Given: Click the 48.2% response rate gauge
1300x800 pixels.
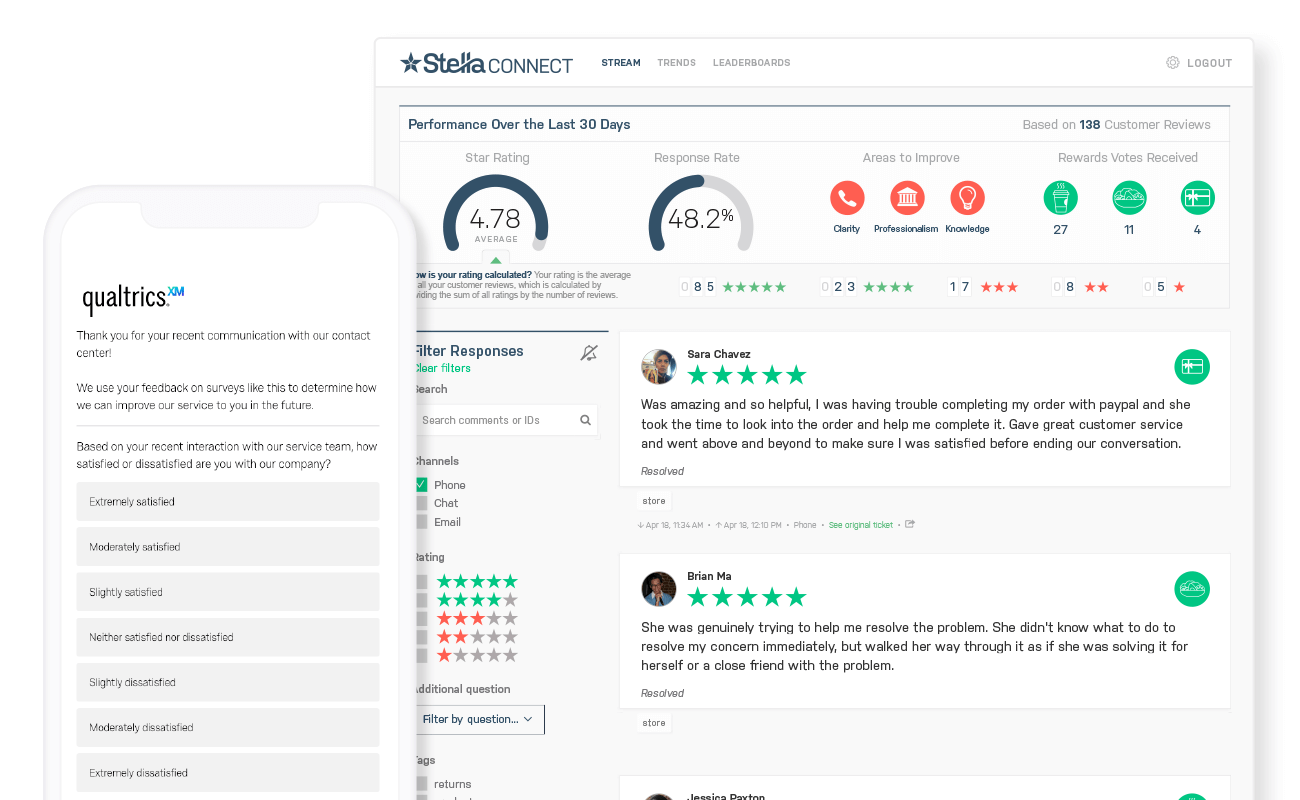Looking at the screenshot, I should click(701, 213).
